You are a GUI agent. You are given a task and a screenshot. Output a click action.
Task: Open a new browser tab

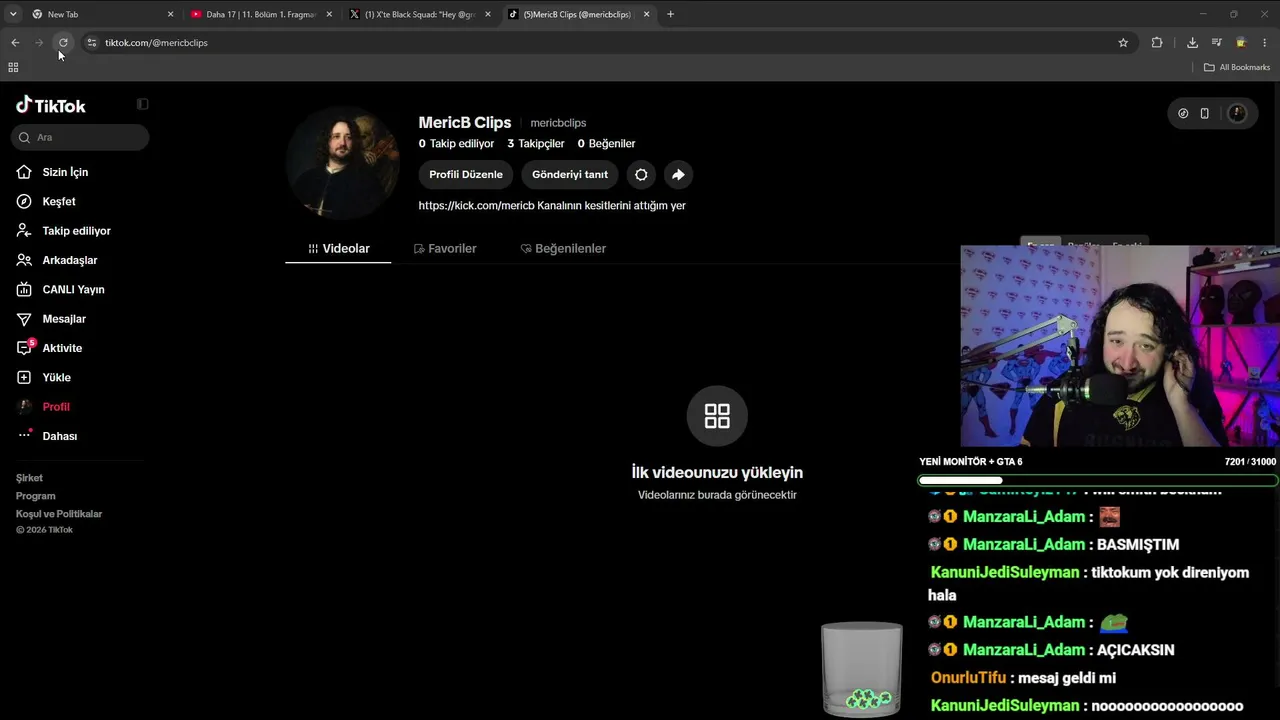[x=670, y=14]
